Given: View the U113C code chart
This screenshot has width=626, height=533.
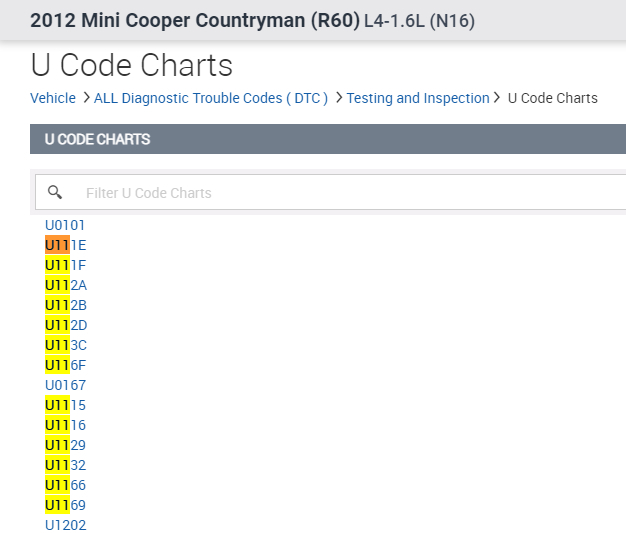Looking at the screenshot, I should point(66,345).
